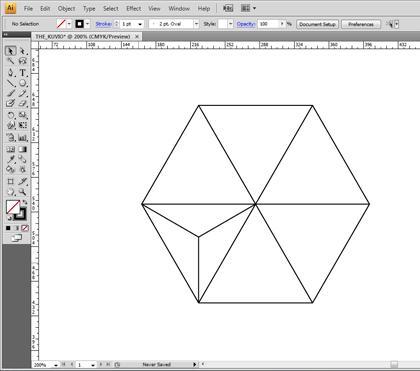The width and height of the screenshot is (420, 371).
Task: Click the Stroke panel link
Action: click(104, 24)
